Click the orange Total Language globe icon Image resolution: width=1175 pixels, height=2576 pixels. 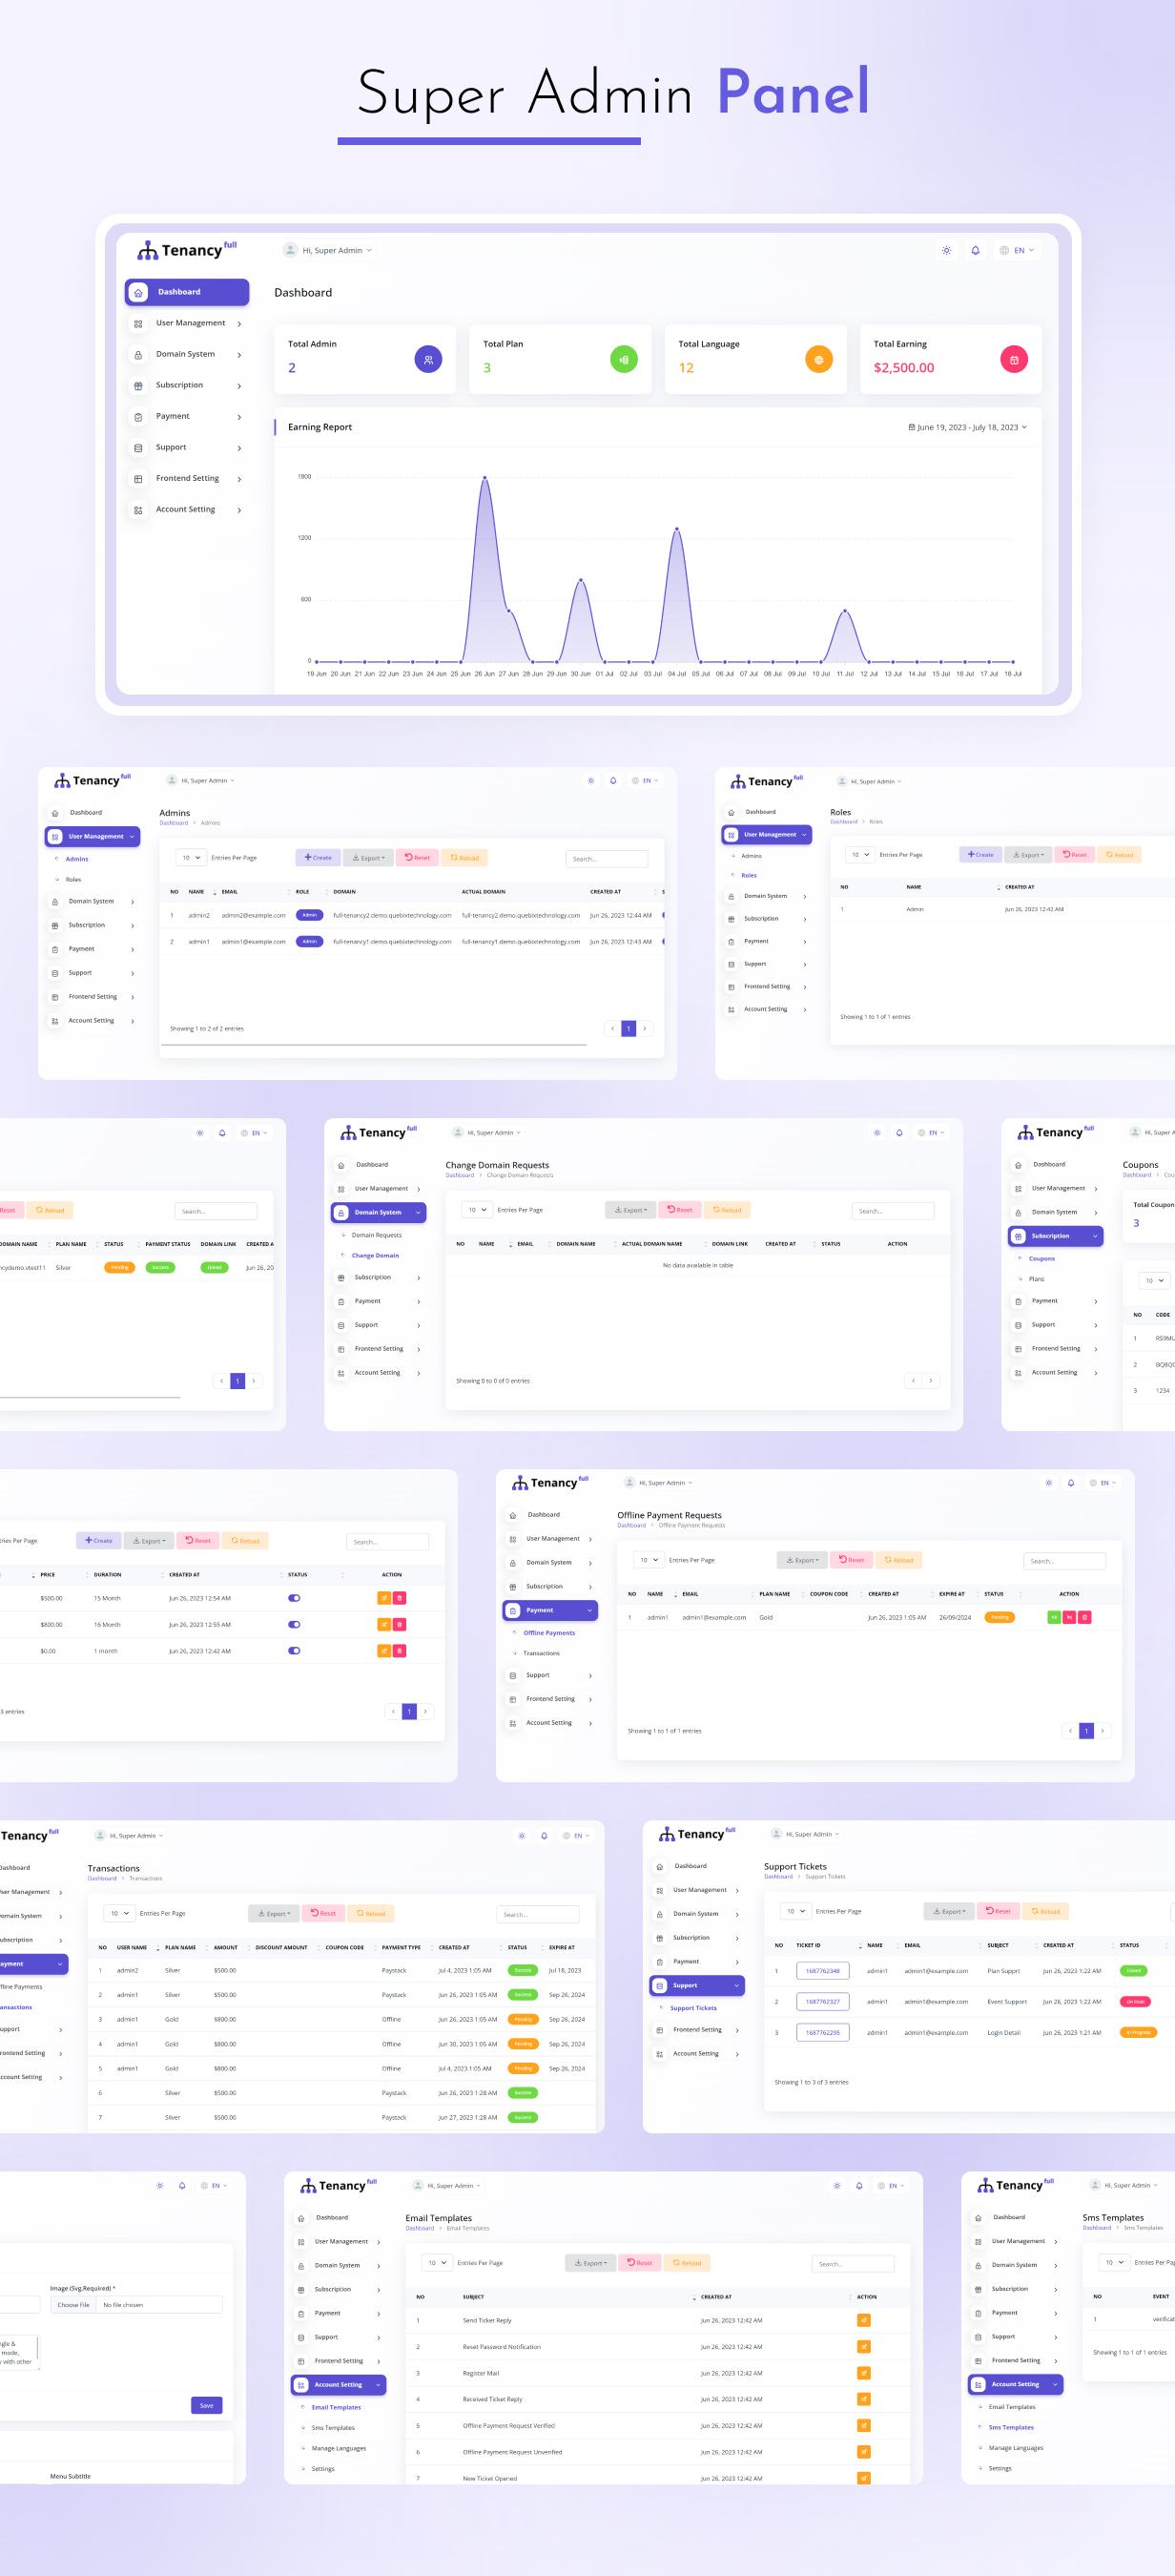tap(819, 359)
